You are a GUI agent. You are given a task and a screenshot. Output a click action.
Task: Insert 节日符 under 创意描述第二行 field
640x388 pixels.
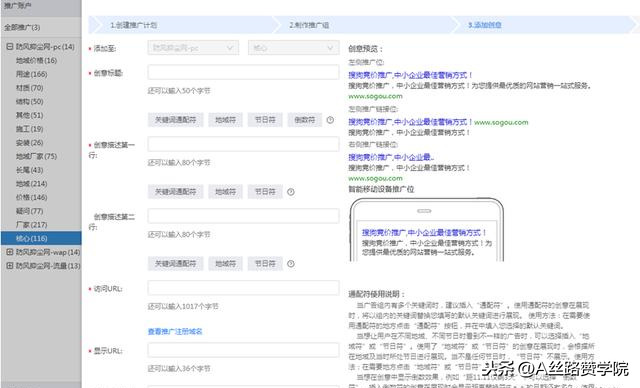tap(265, 264)
